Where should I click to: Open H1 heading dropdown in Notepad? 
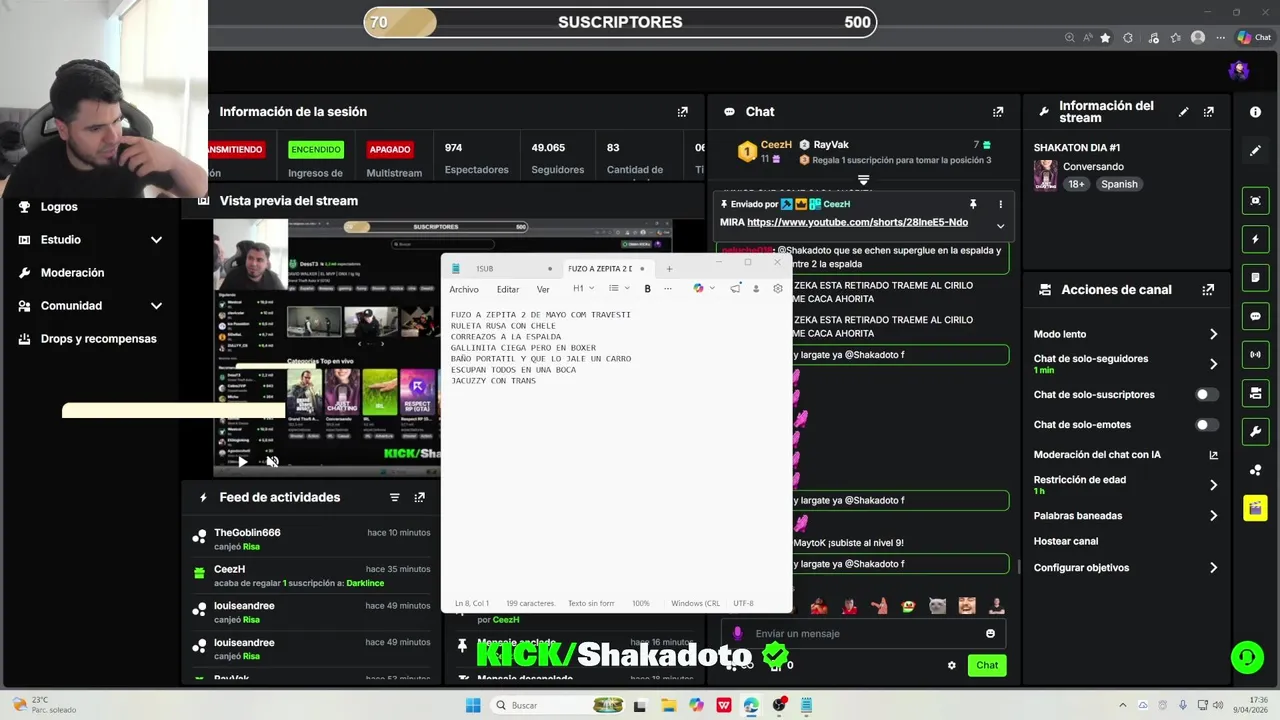(583, 289)
